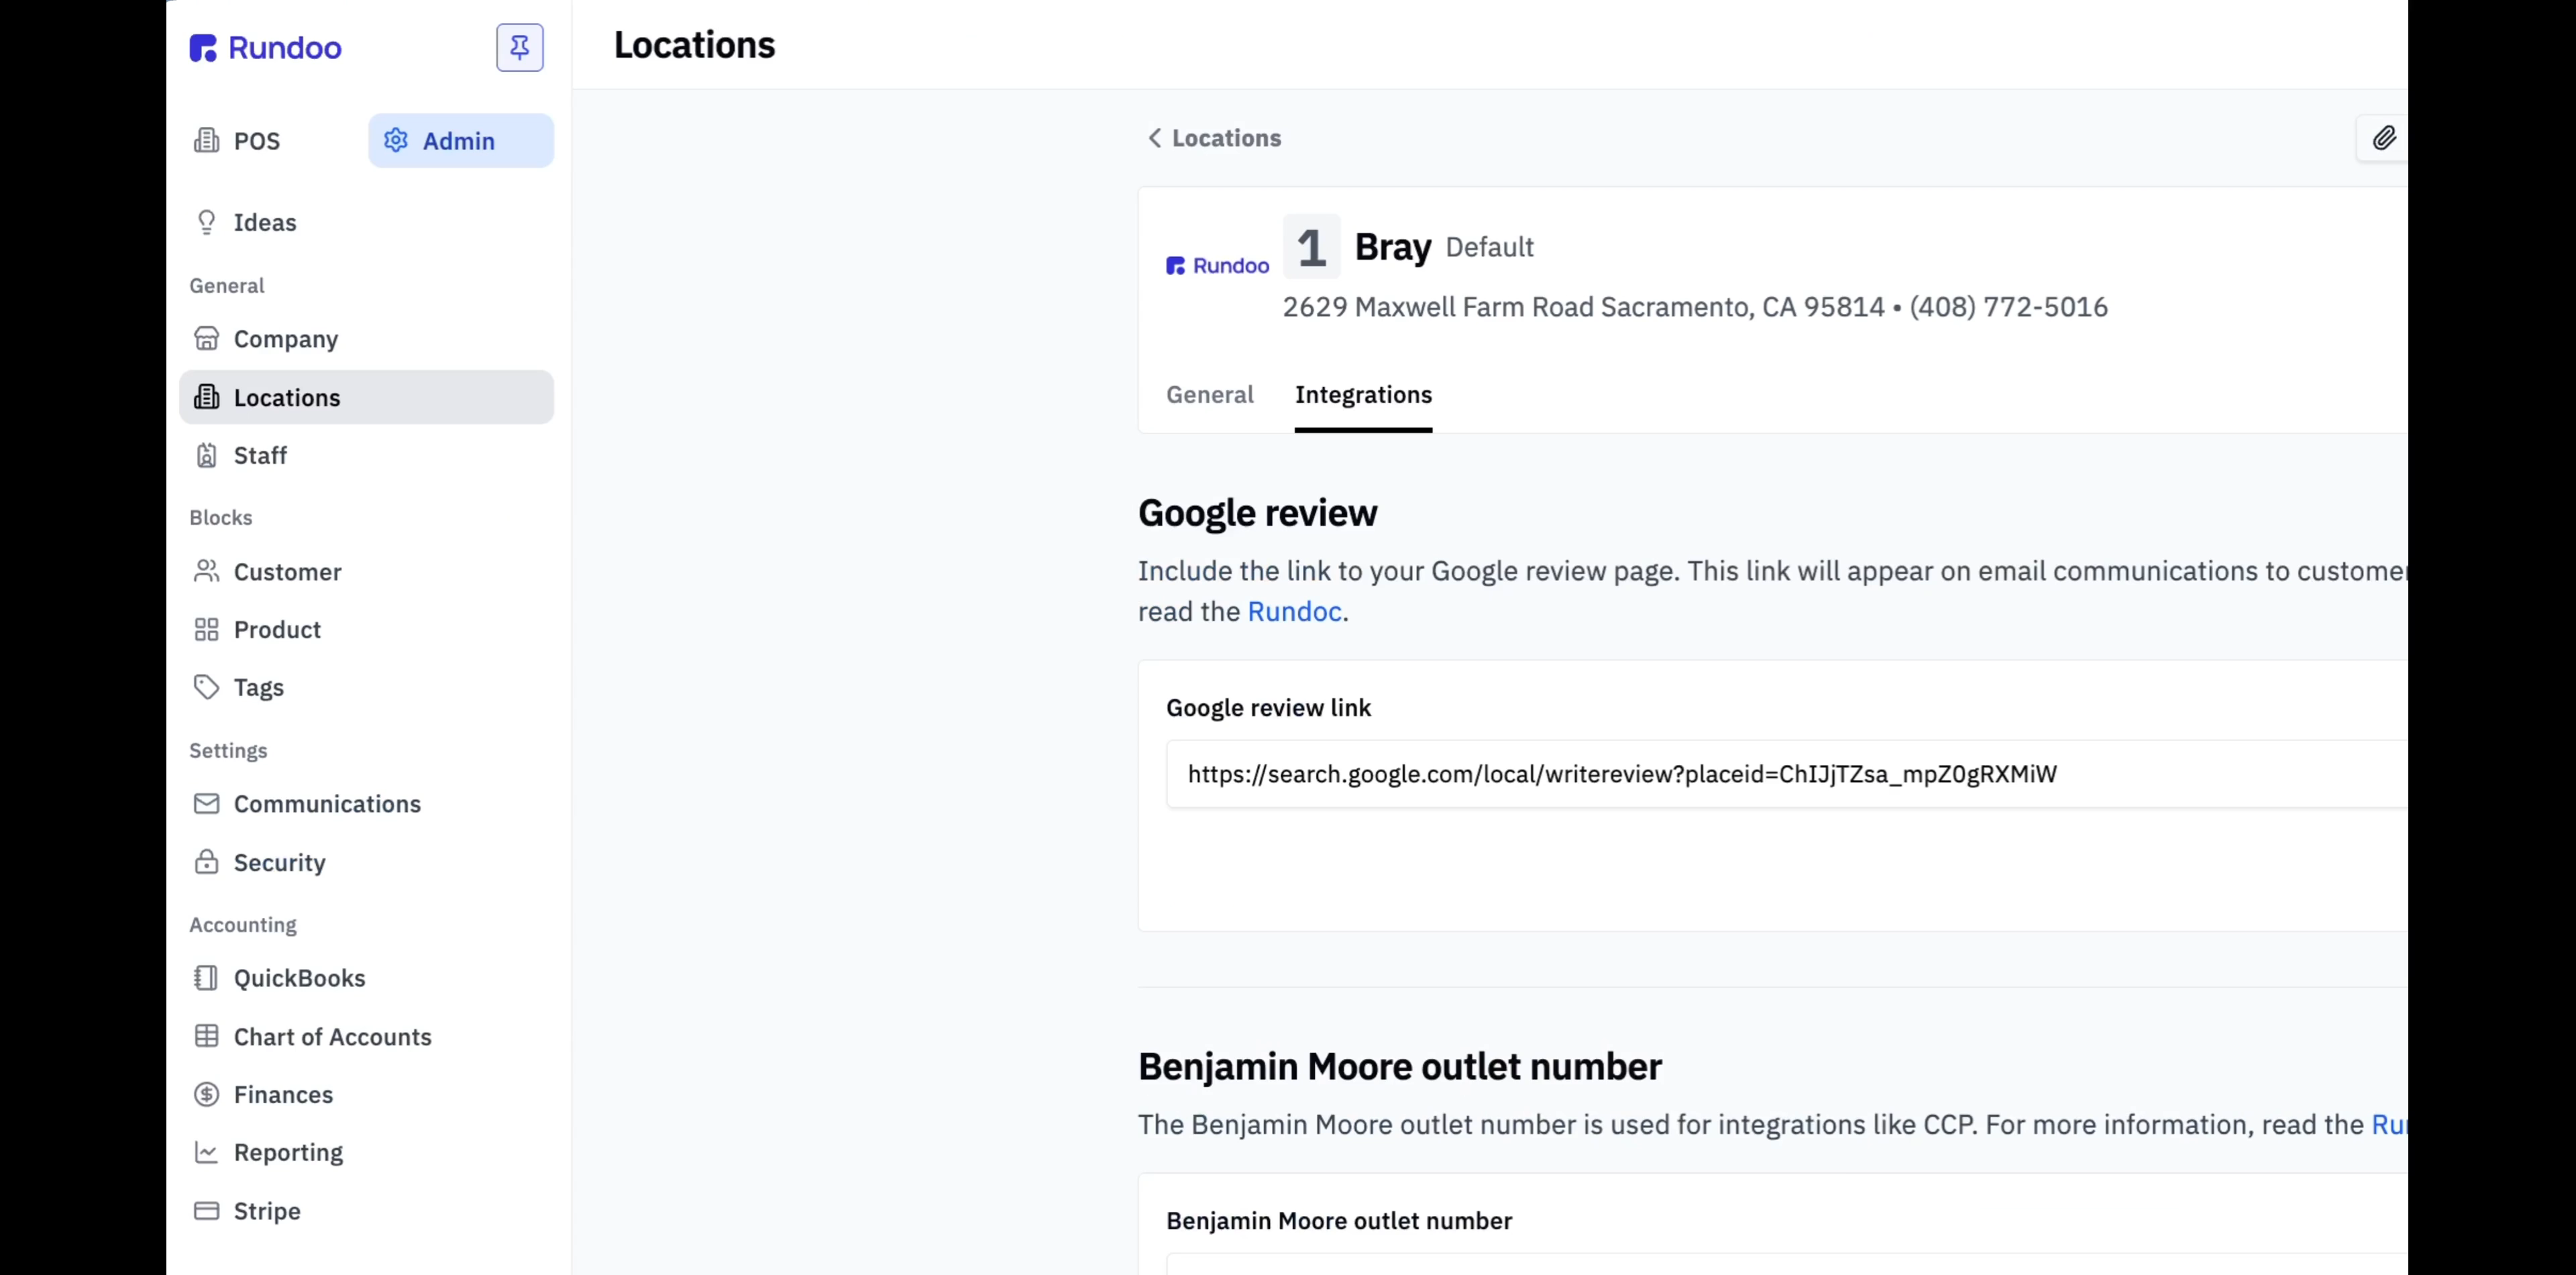
Task: Open the Company settings page
Action: point(366,339)
